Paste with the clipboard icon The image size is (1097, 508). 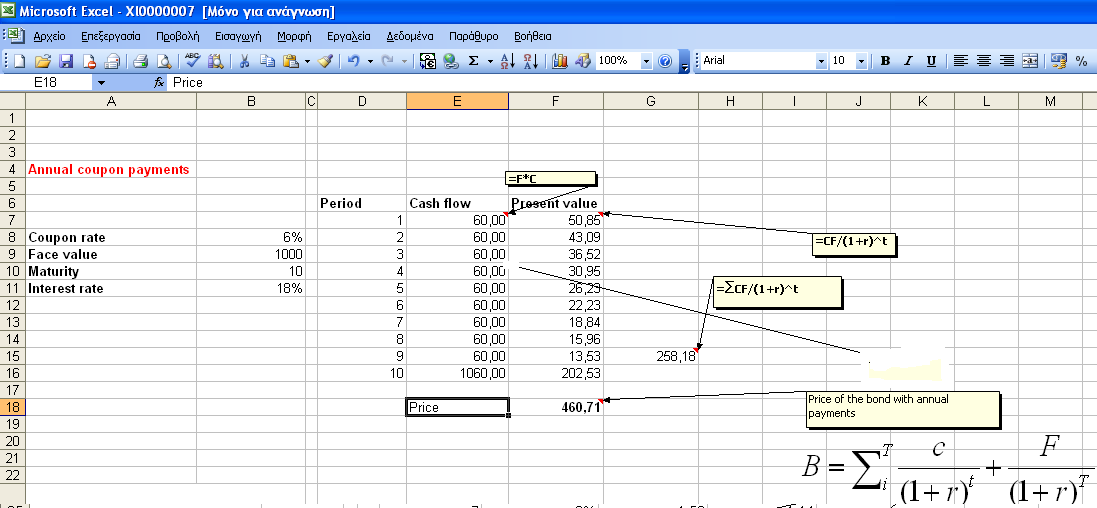click(x=267, y=61)
